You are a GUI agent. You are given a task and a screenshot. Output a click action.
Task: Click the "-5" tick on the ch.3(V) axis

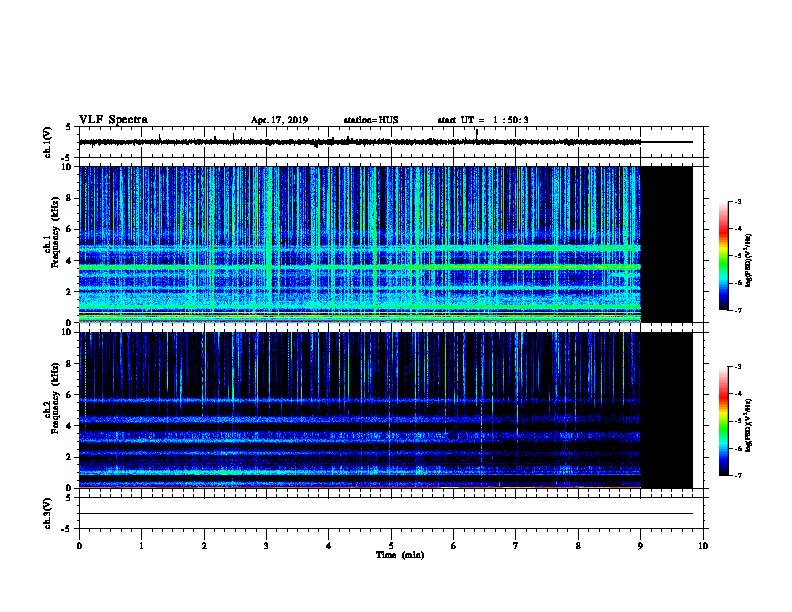(68, 529)
